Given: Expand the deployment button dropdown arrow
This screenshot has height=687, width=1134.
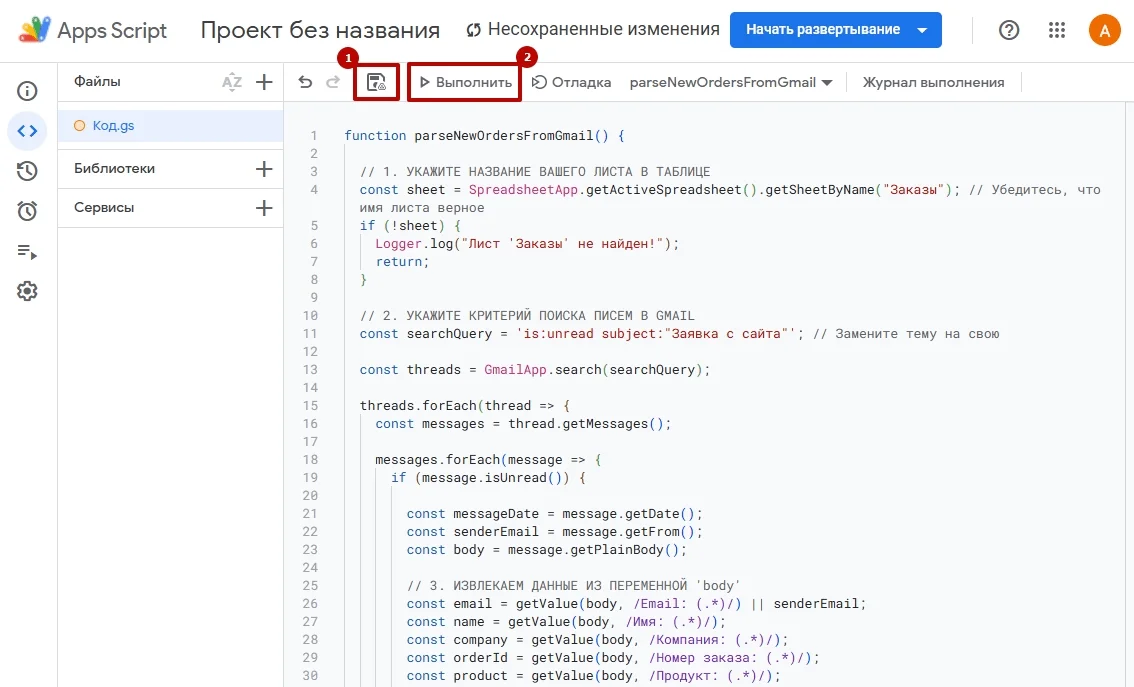Looking at the screenshot, I should (x=922, y=30).
